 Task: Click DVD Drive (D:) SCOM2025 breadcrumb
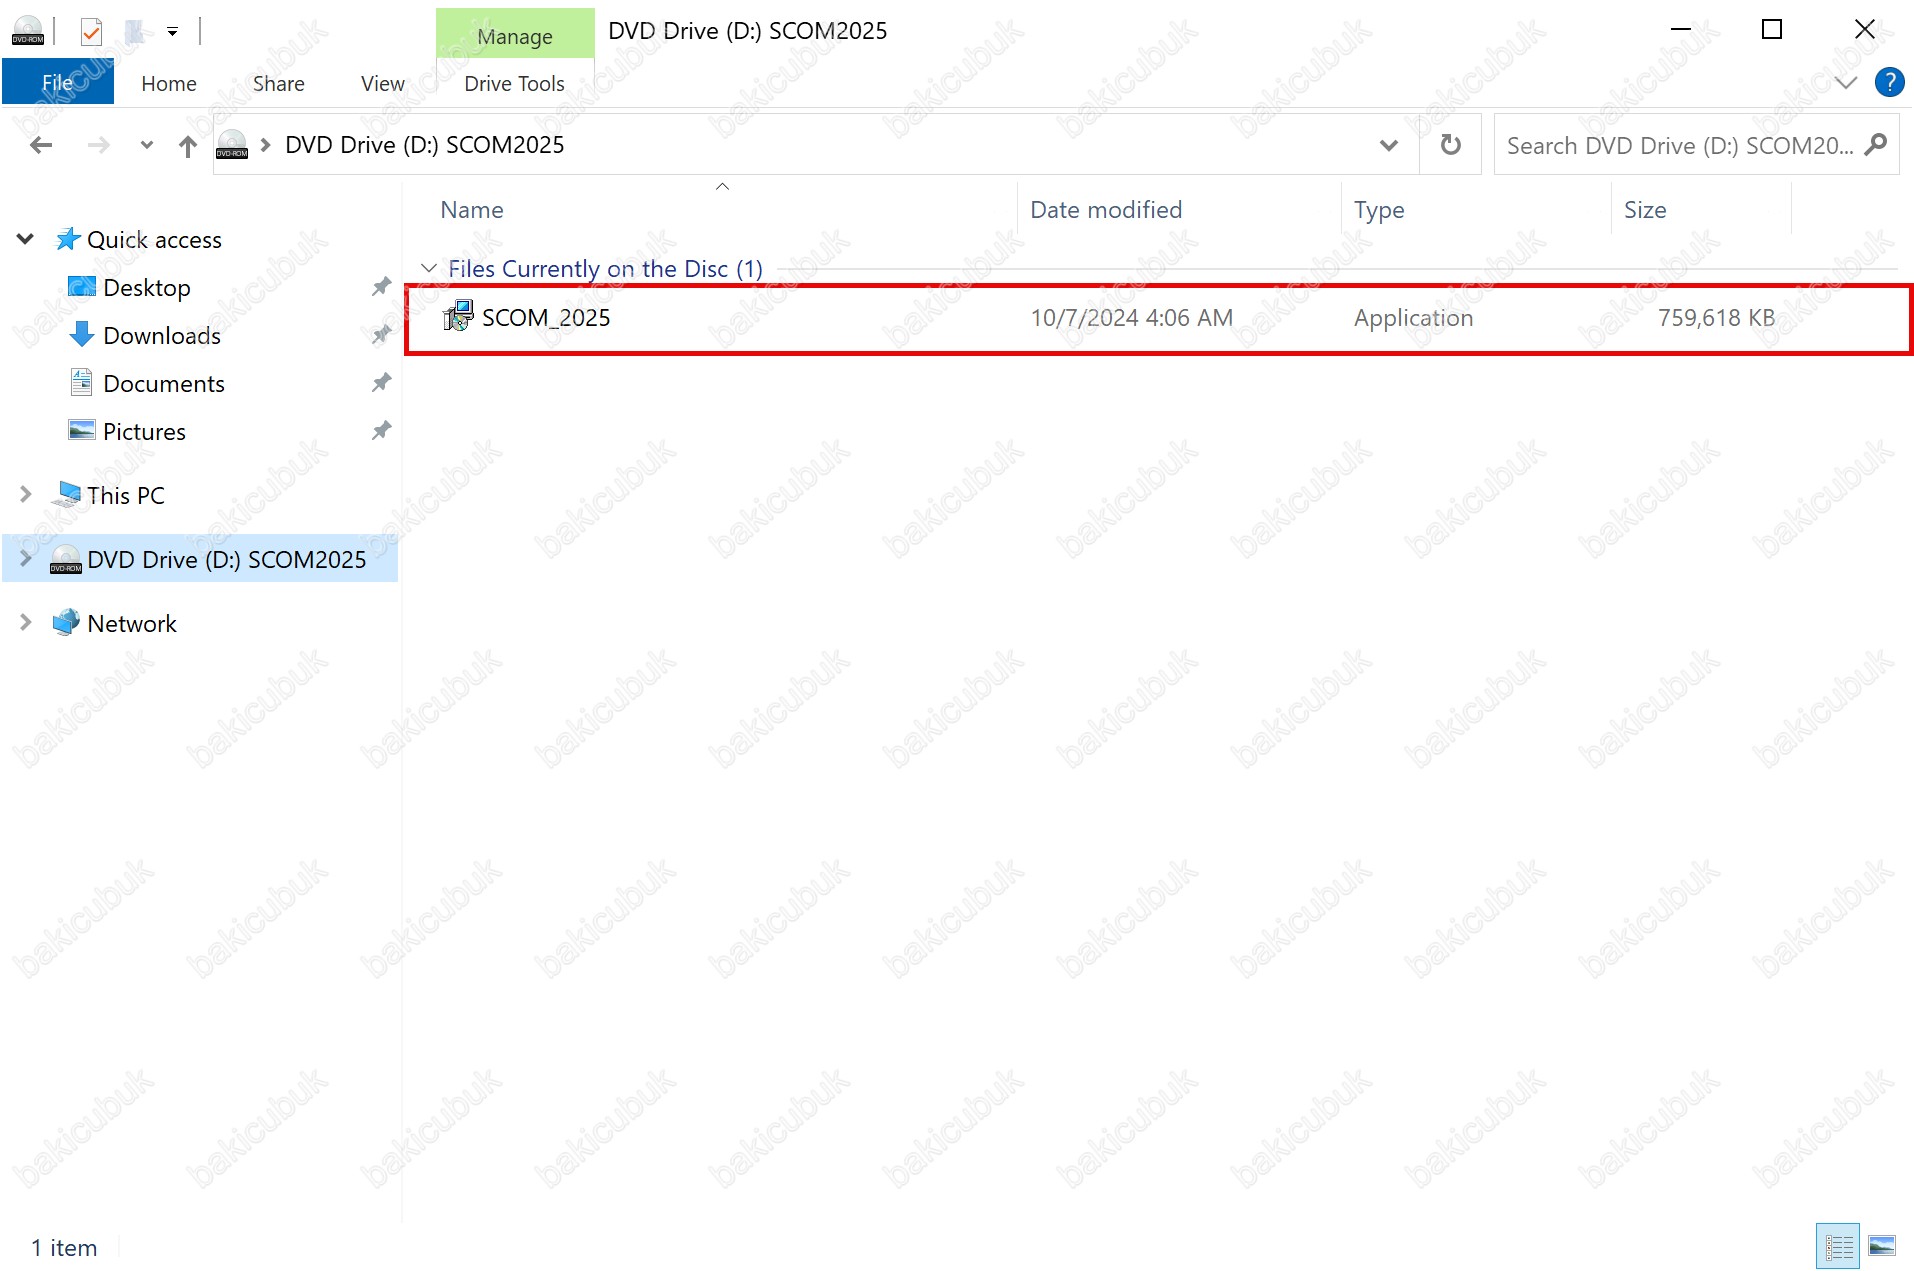[424, 145]
